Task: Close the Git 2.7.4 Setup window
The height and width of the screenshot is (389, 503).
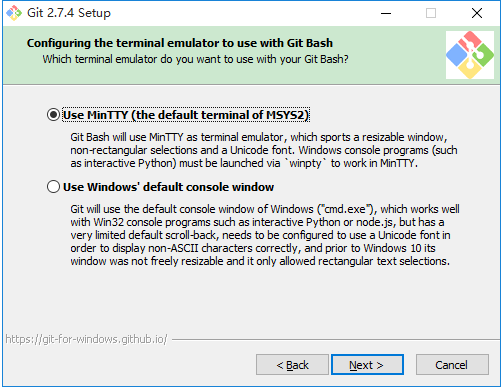Action: coord(477,13)
